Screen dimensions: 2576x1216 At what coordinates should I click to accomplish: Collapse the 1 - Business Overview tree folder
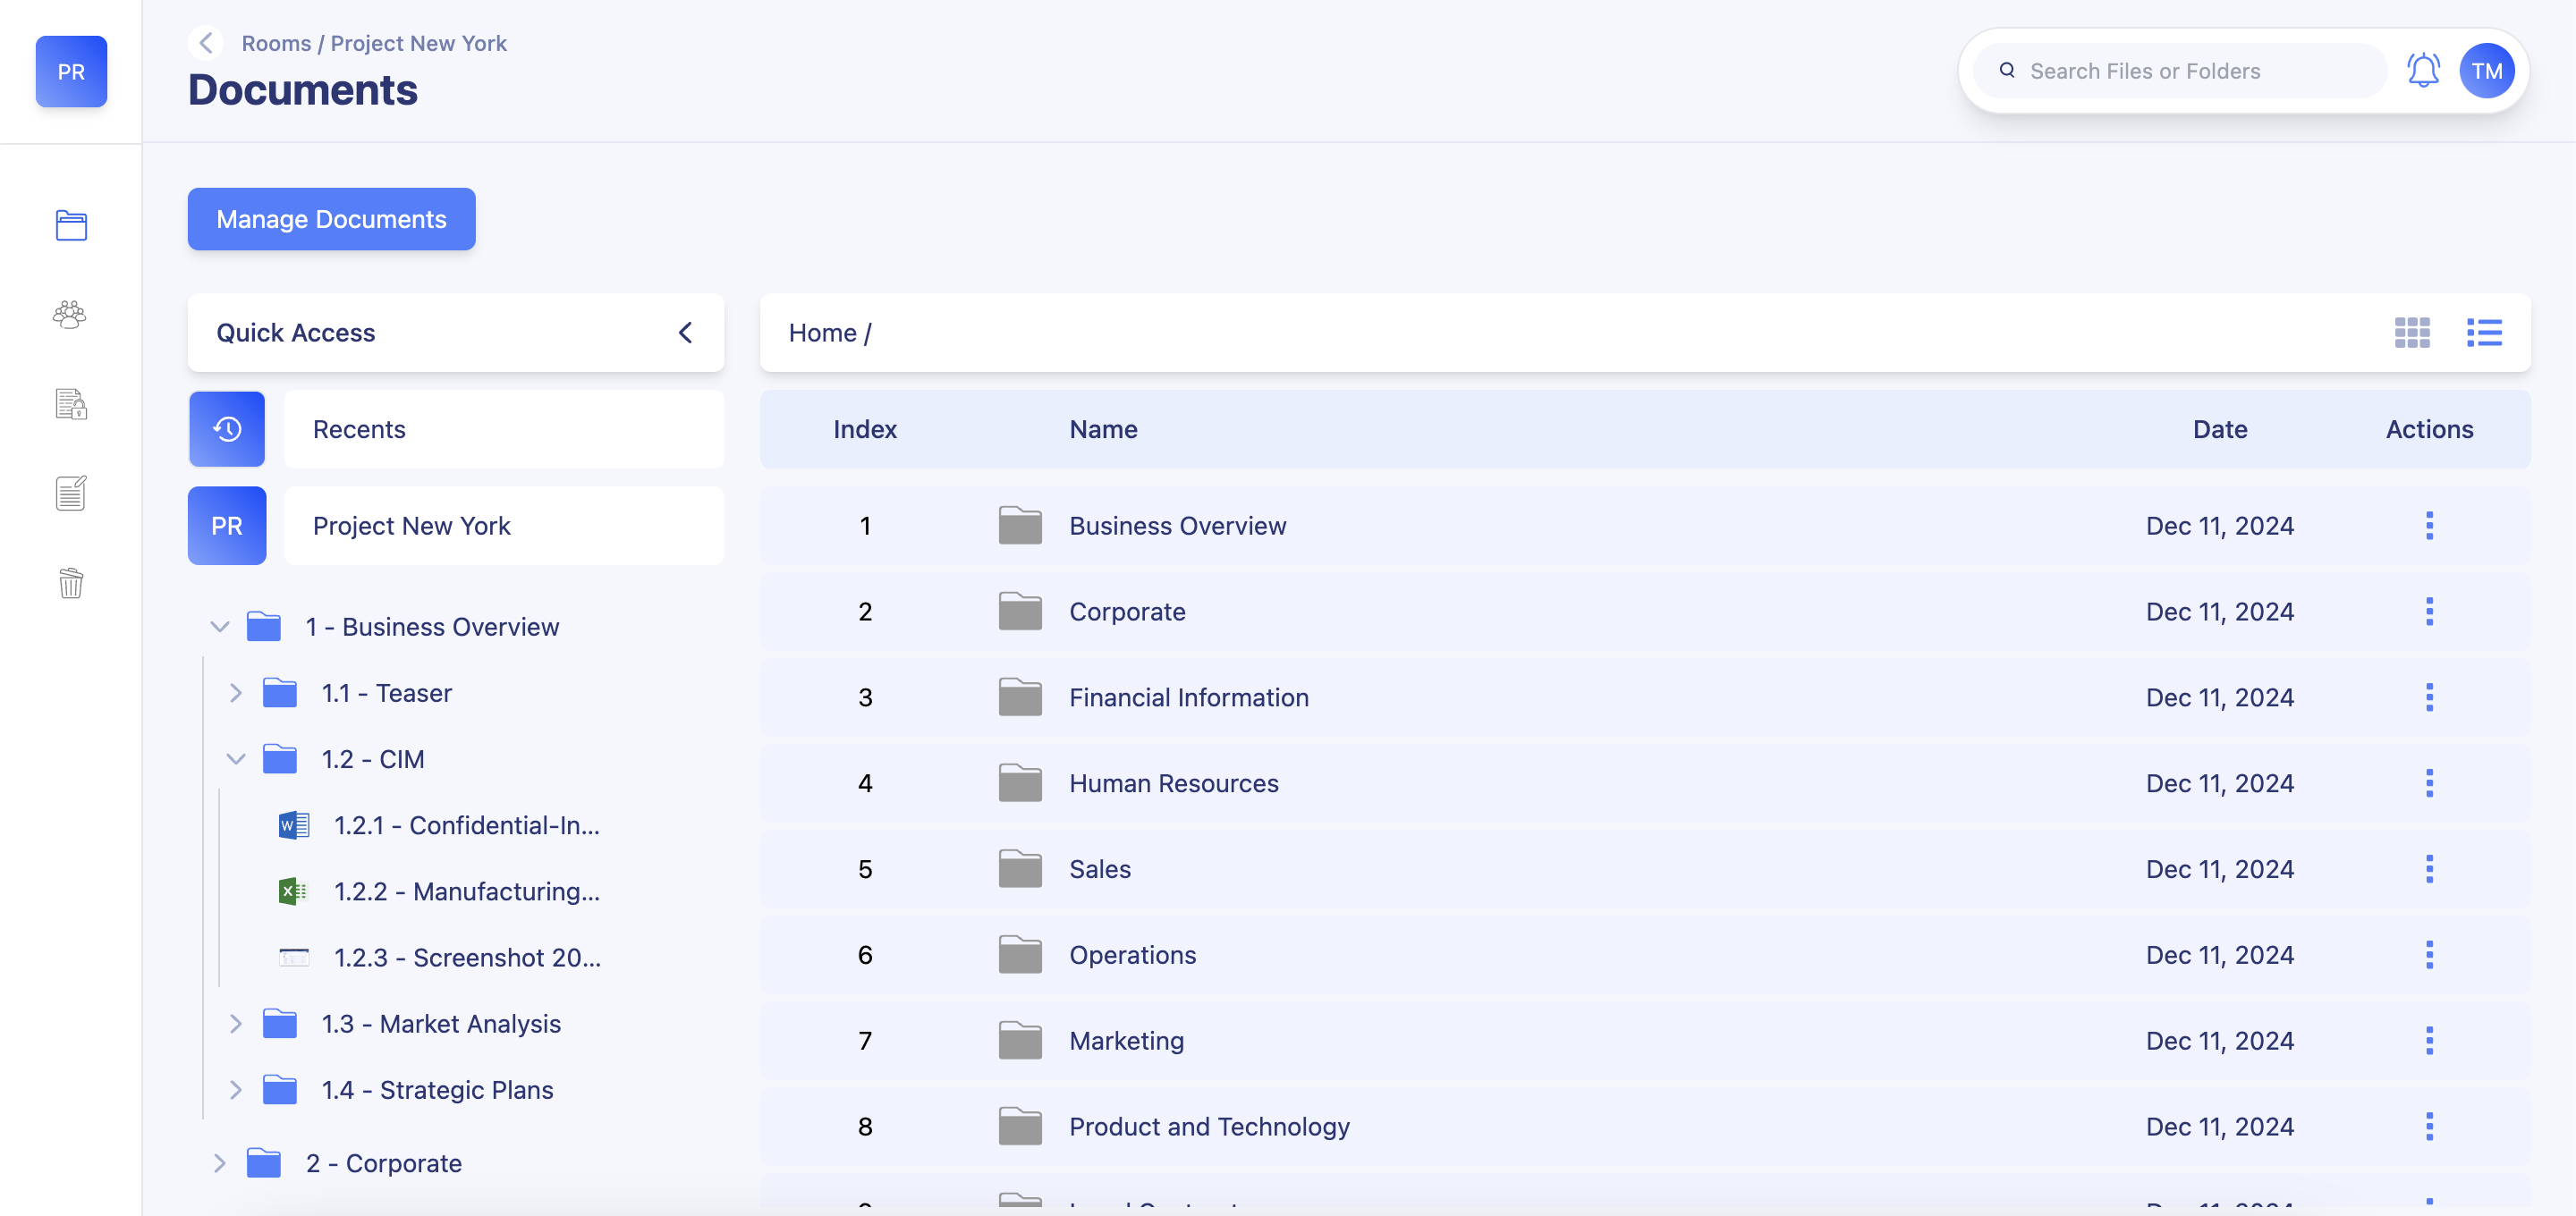[220, 627]
